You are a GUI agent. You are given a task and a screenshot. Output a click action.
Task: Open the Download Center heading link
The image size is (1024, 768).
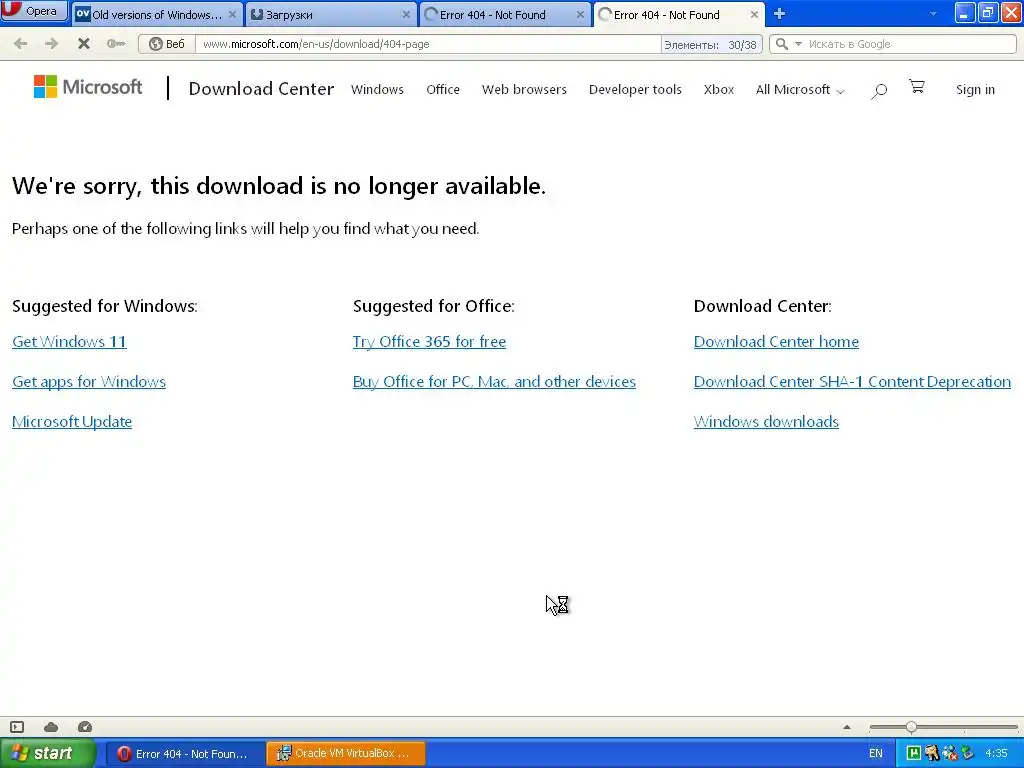pyautogui.click(x=261, y=89)
